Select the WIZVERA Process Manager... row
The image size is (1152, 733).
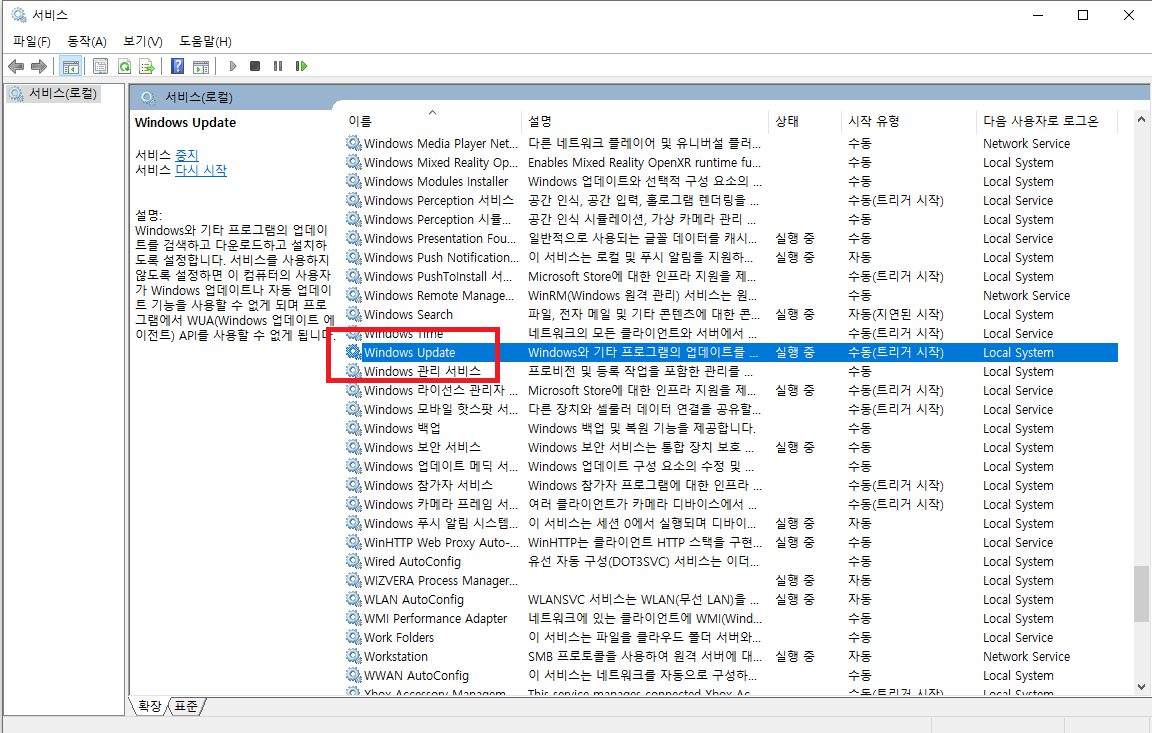coord(732,580)
